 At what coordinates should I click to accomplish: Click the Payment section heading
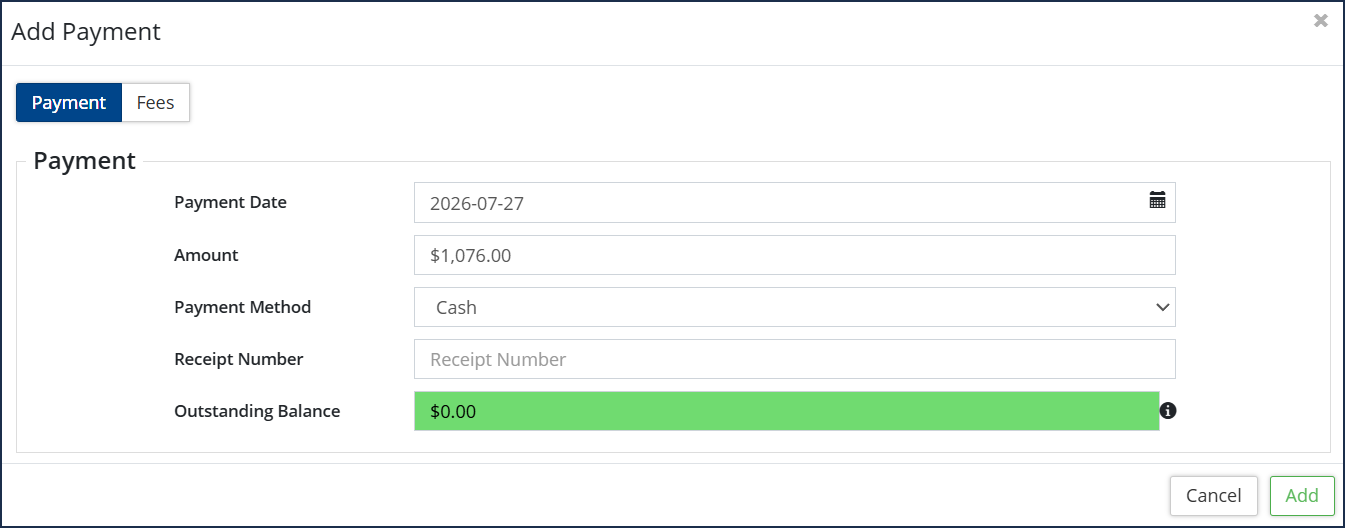pyautogui.click(x=84, y=161)
